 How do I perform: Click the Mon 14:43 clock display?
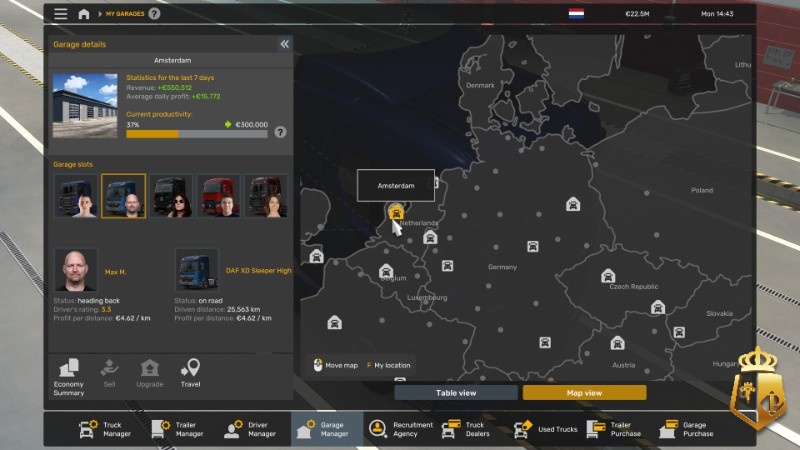(x=717, y=14)
